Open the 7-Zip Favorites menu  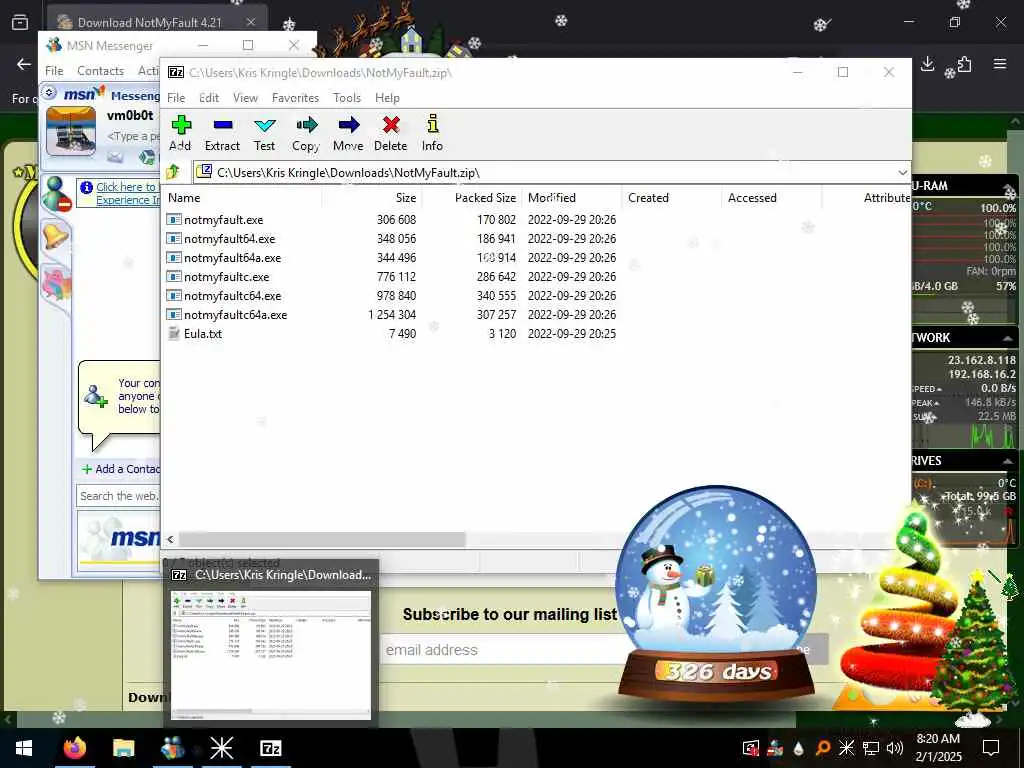click(295, 98)
